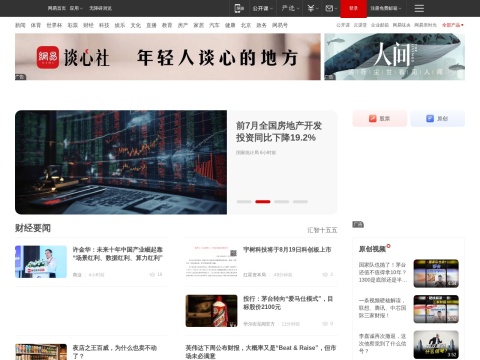Expand the 注册免费邮箱 dropdown
Viewport: 480px width, 360px height.
(x=386, y=8)
